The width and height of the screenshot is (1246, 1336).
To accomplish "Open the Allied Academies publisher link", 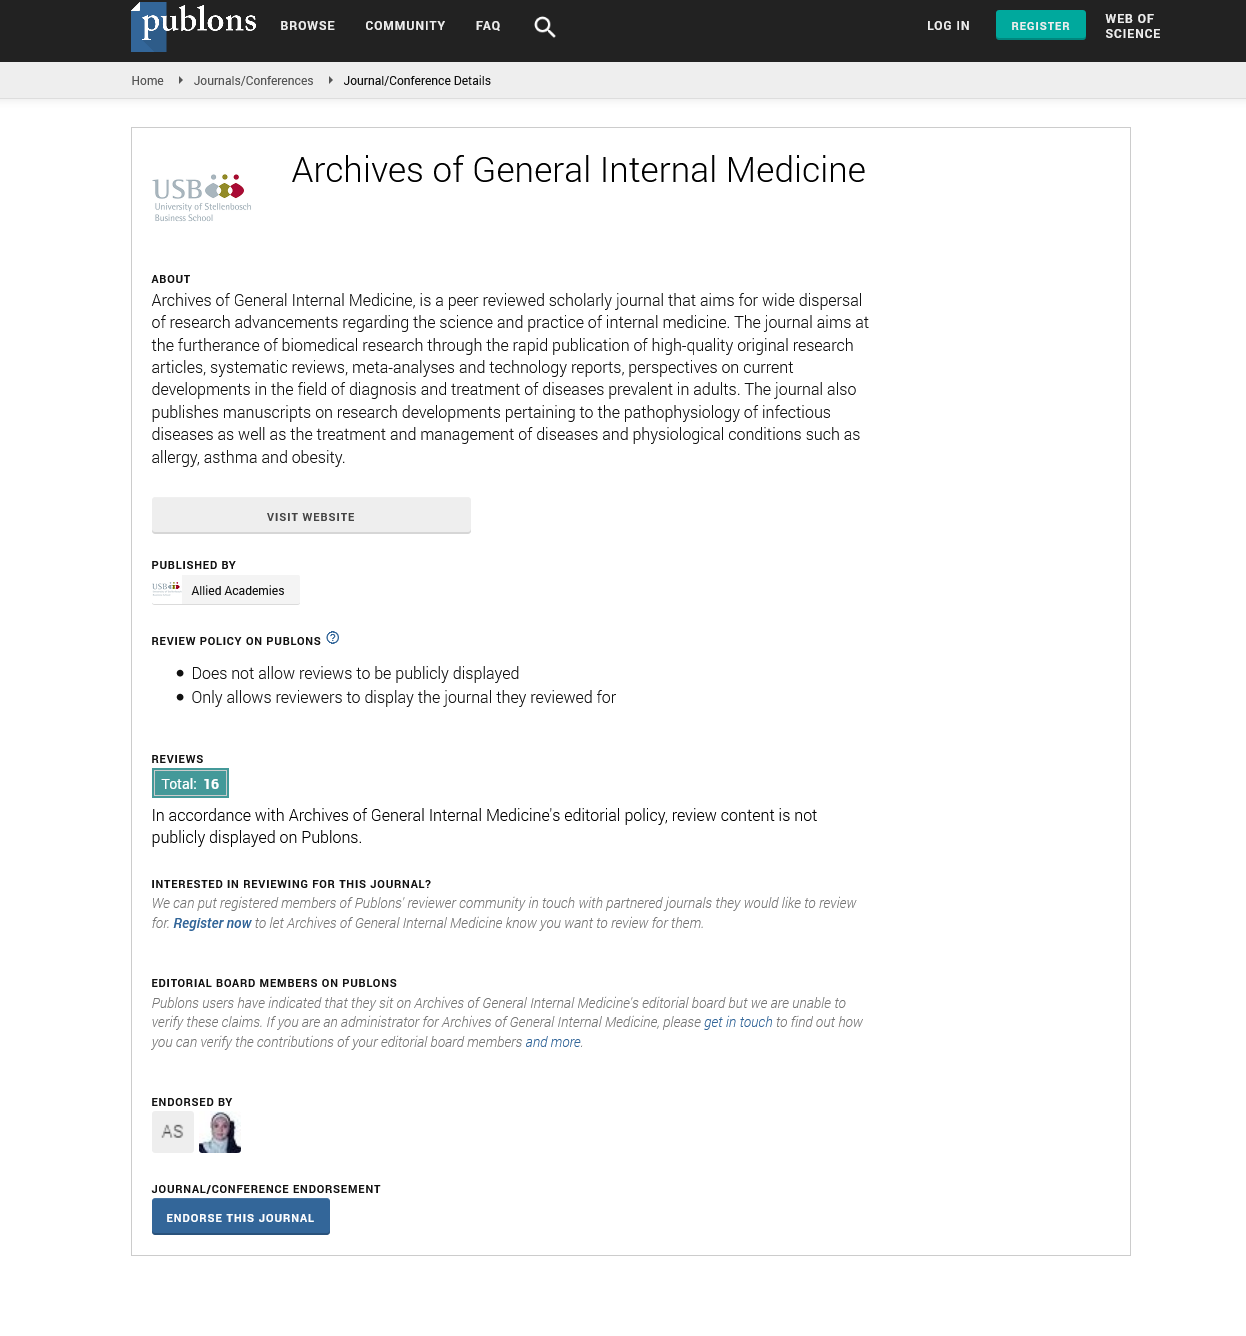I will tap(238, 591).
